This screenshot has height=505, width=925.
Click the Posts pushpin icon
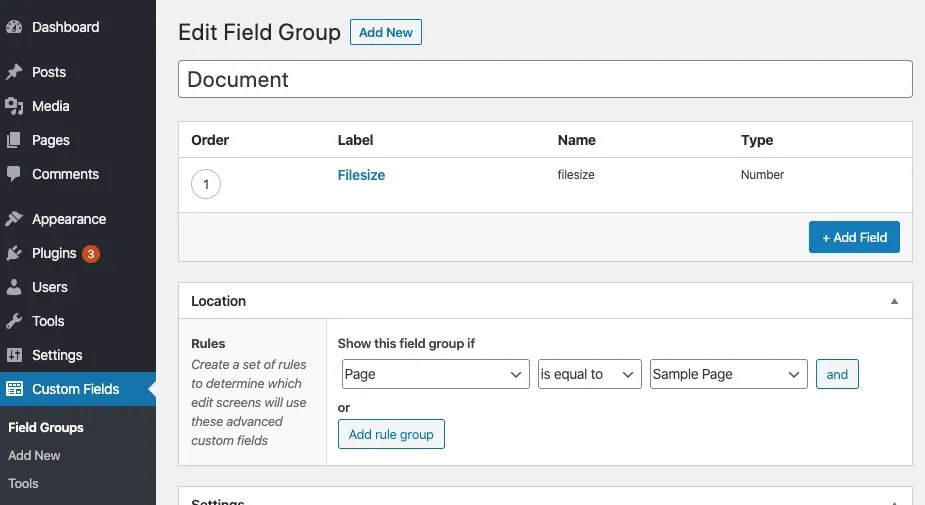click(x=14, y=72)
